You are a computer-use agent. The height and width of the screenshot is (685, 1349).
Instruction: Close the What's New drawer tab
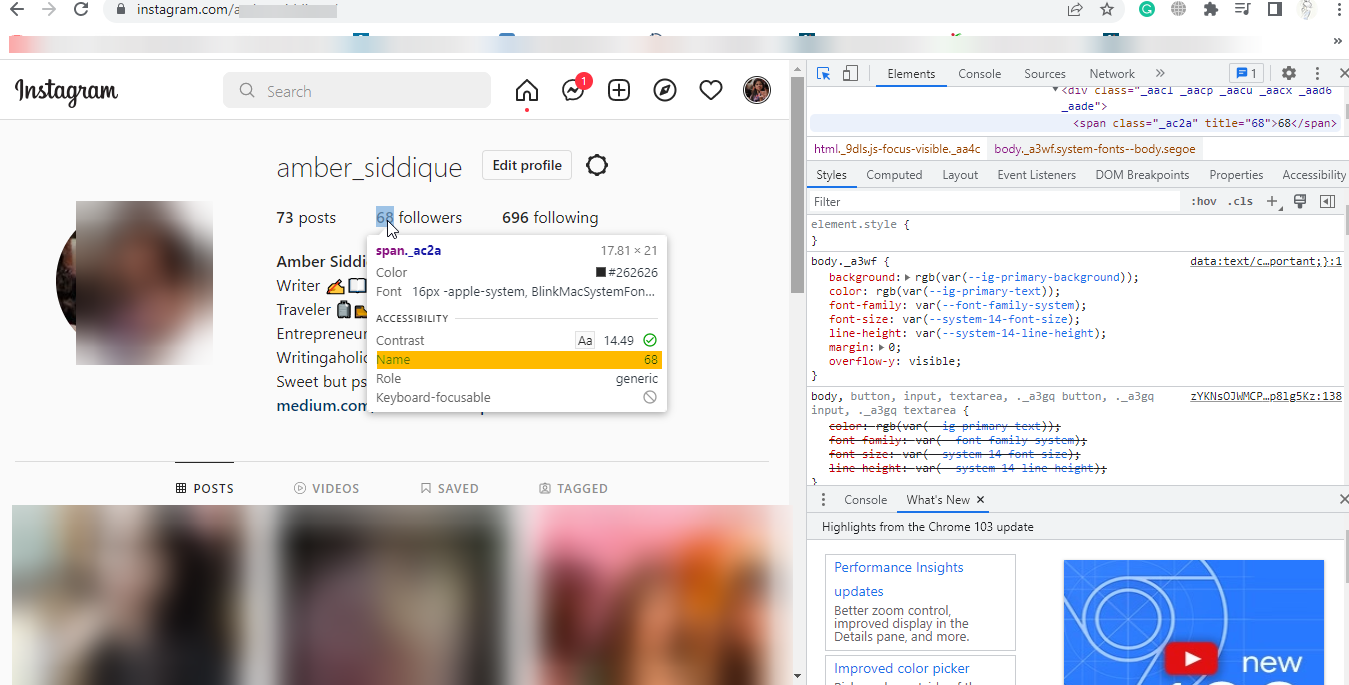[980, 500]
